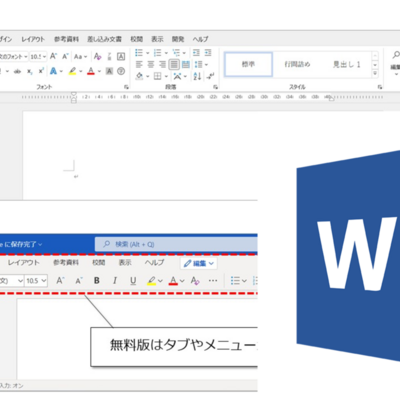
Task: Align text left in desktop Word
Action: [x=139, y=64]
